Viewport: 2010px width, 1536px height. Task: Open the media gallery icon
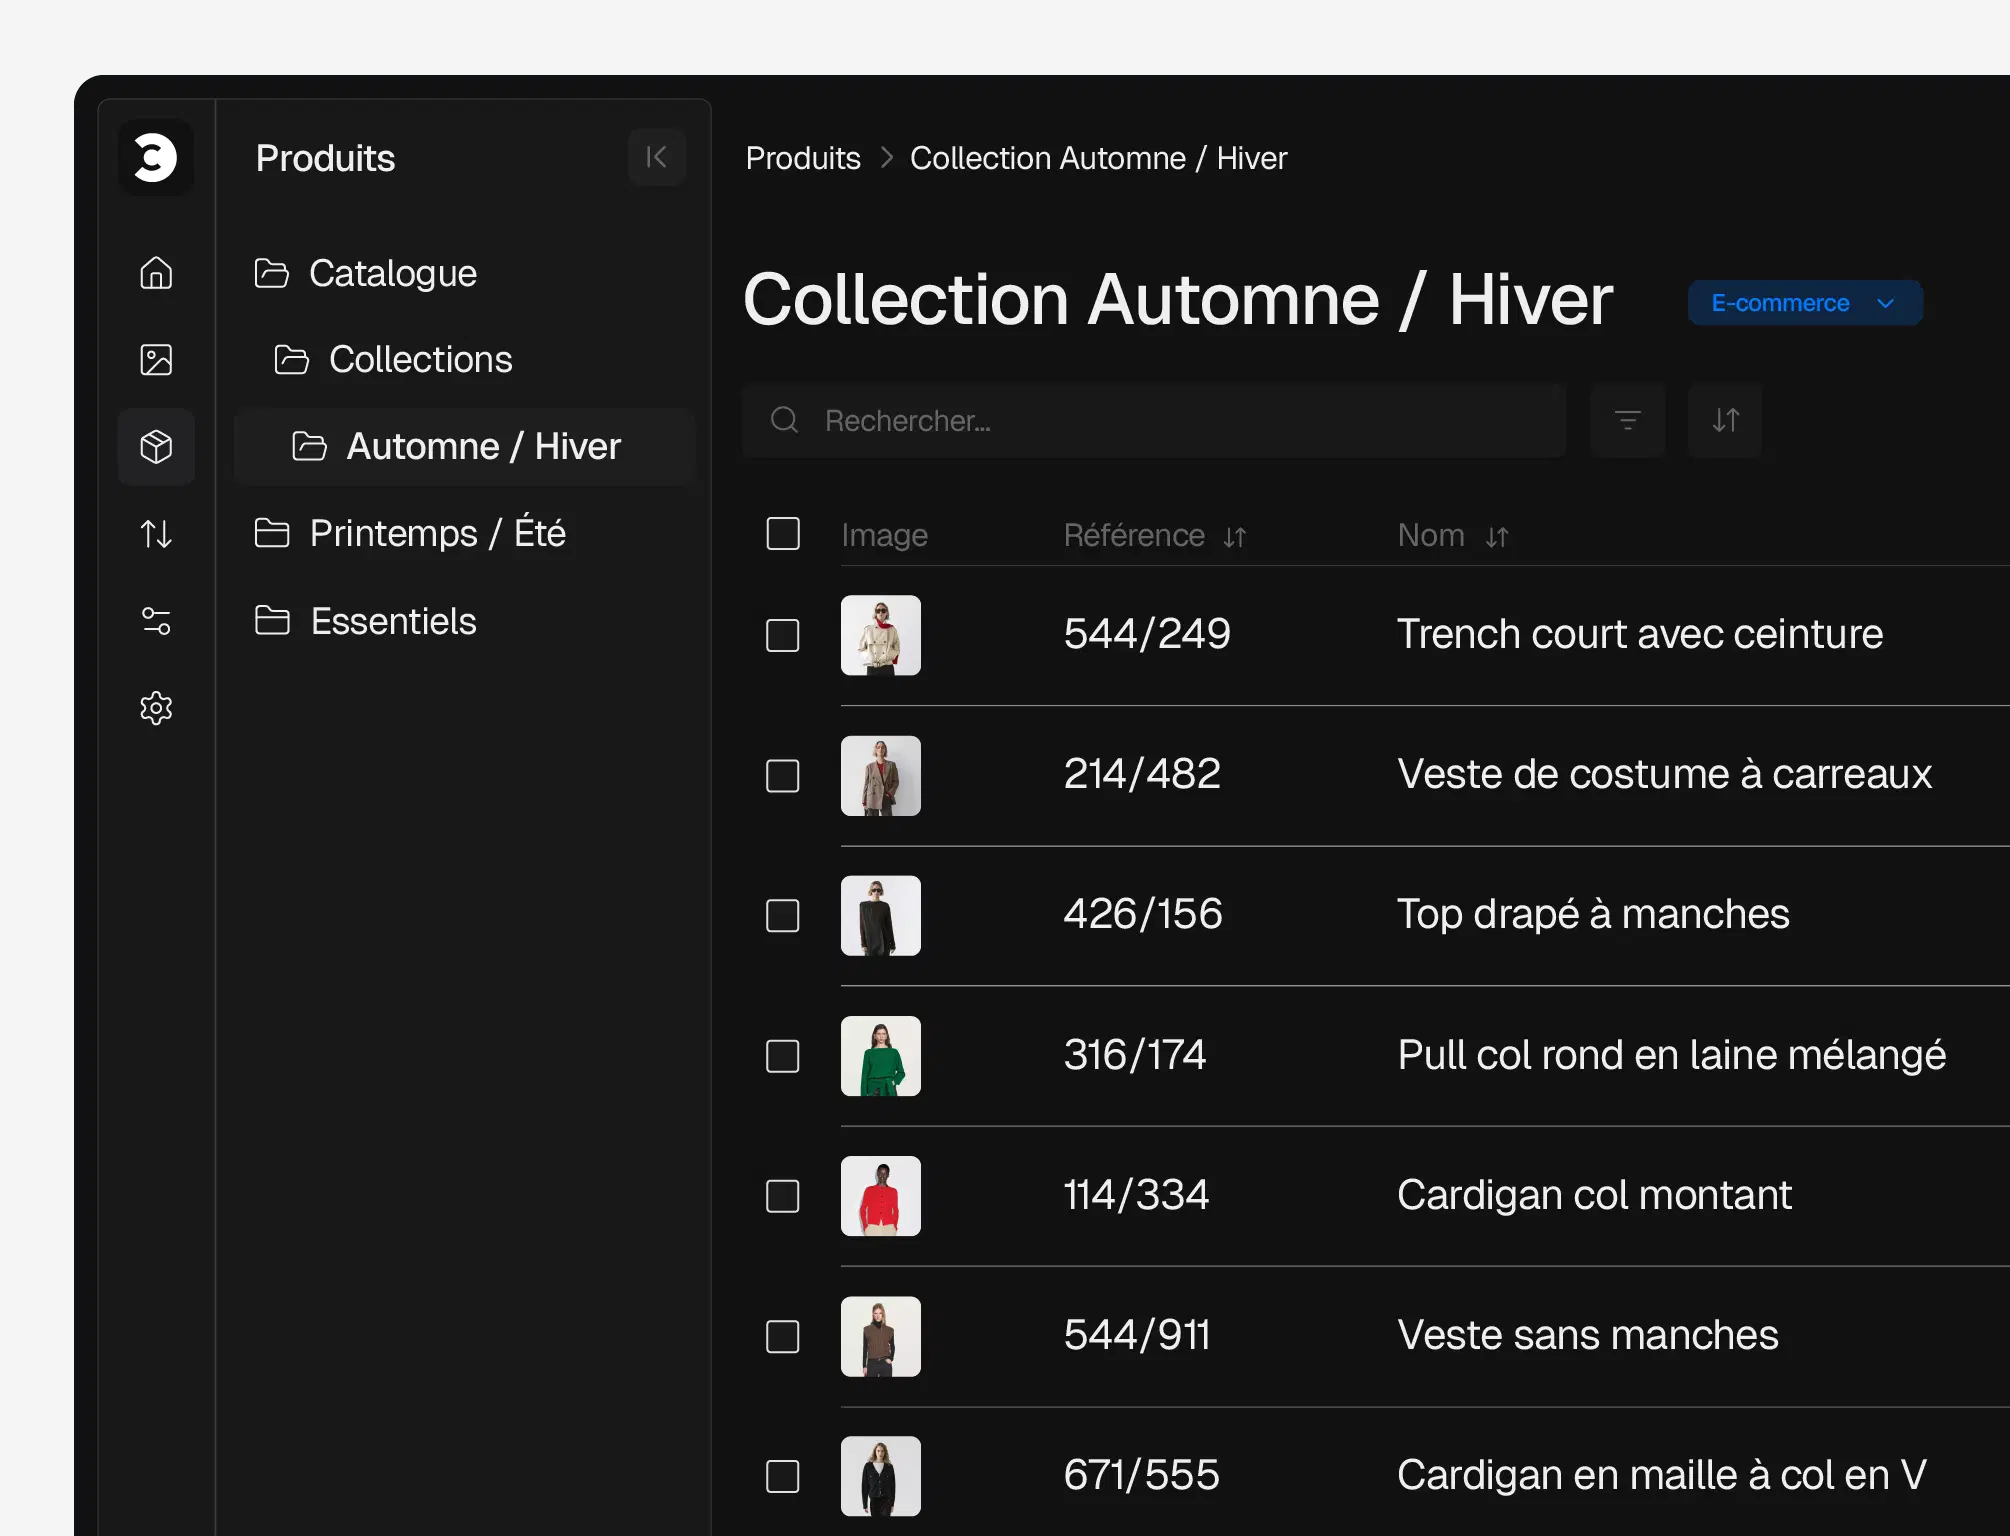click(156, 360)
